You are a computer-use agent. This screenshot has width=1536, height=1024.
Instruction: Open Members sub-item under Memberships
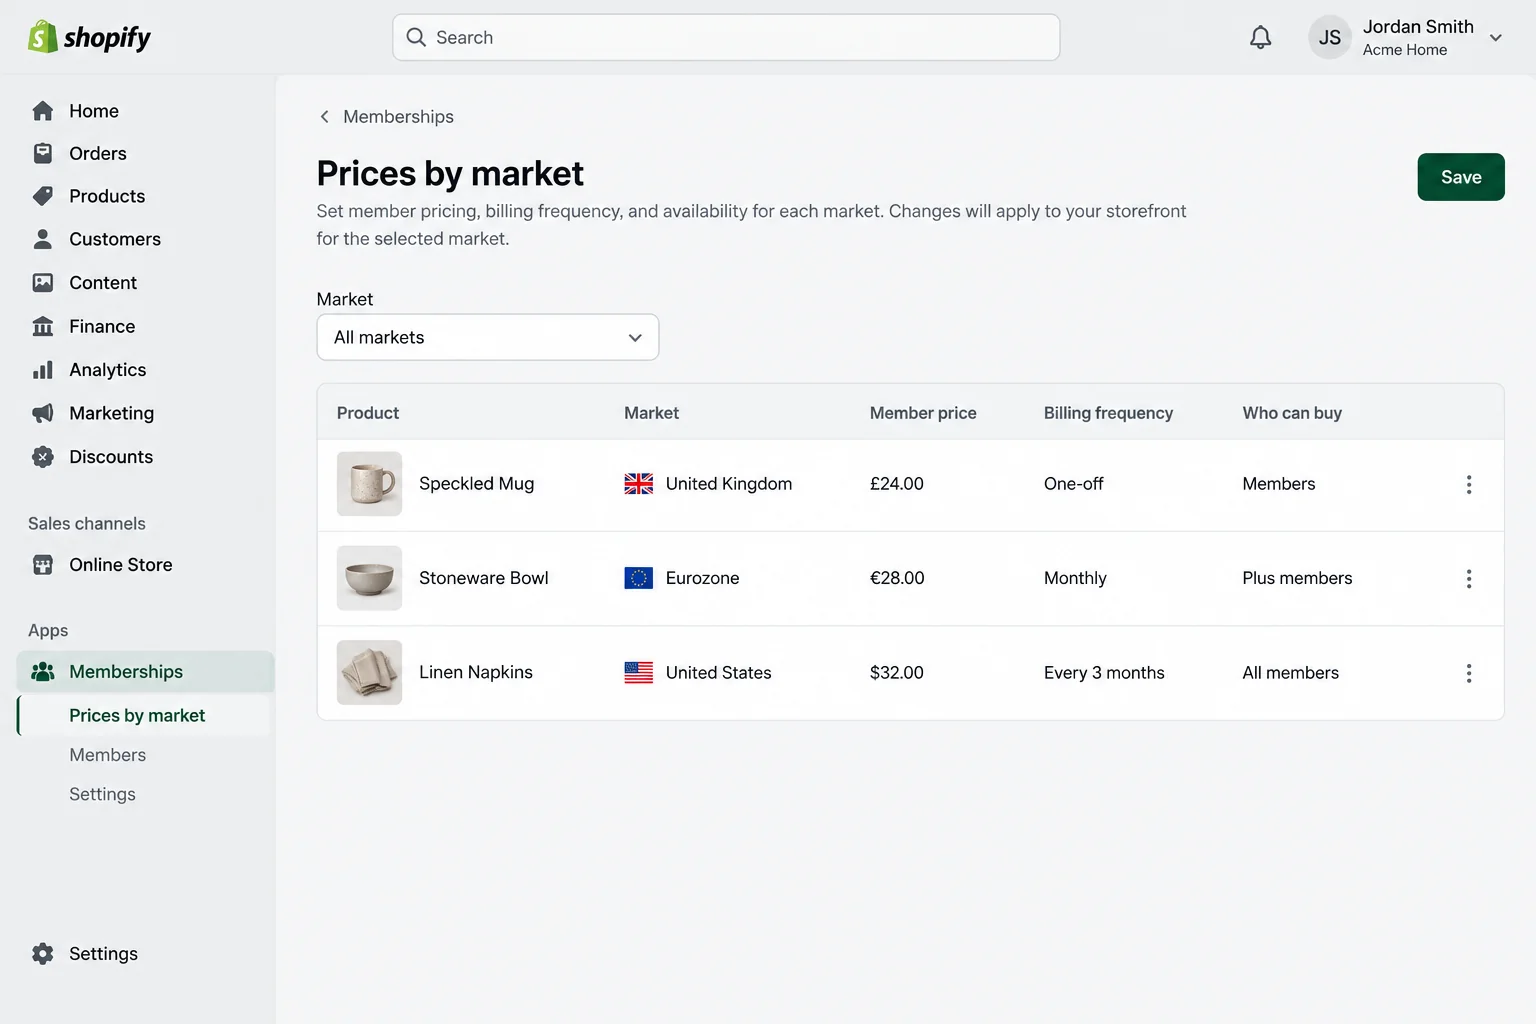107,755
